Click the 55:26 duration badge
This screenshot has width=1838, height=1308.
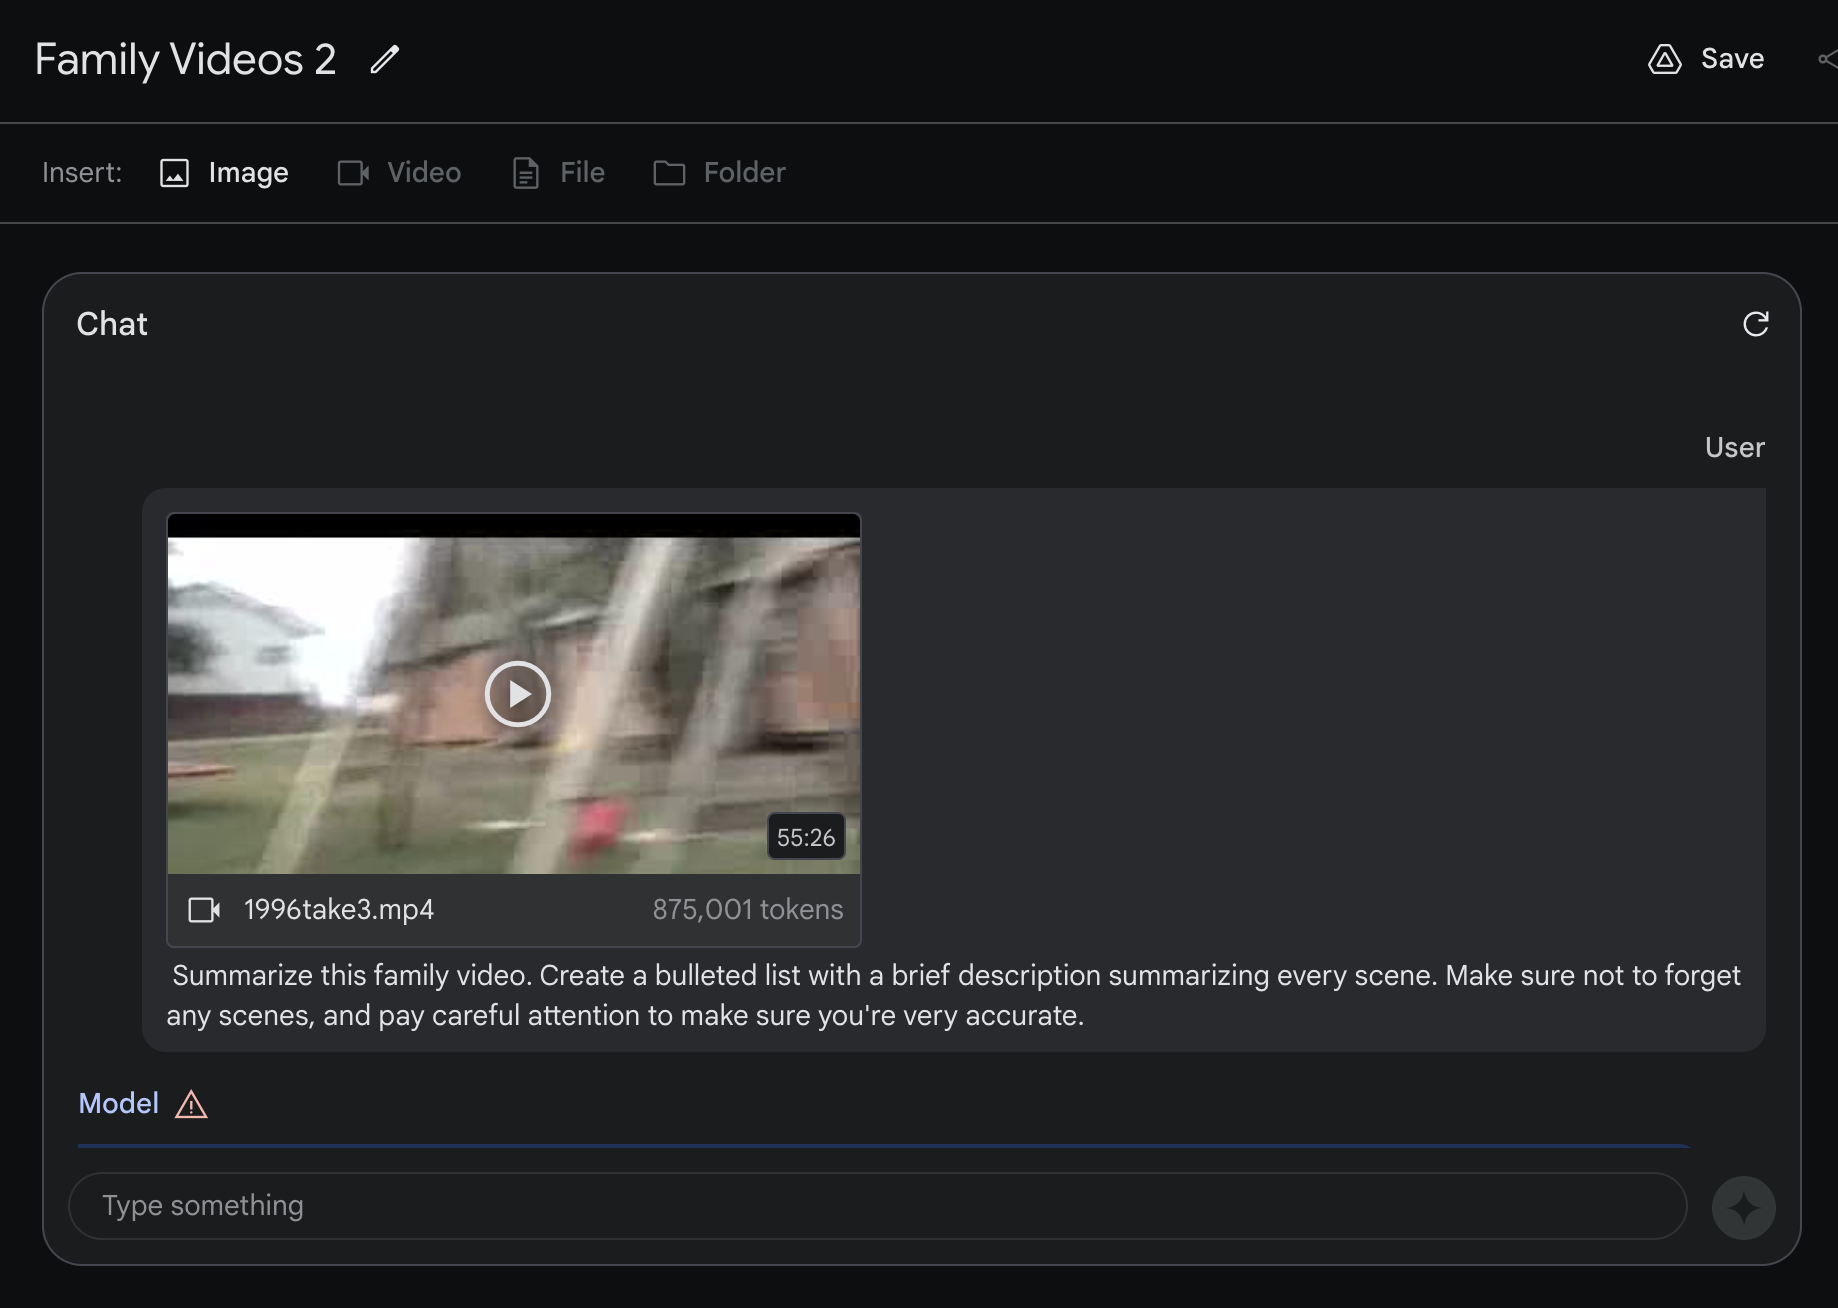pos(805,837)
